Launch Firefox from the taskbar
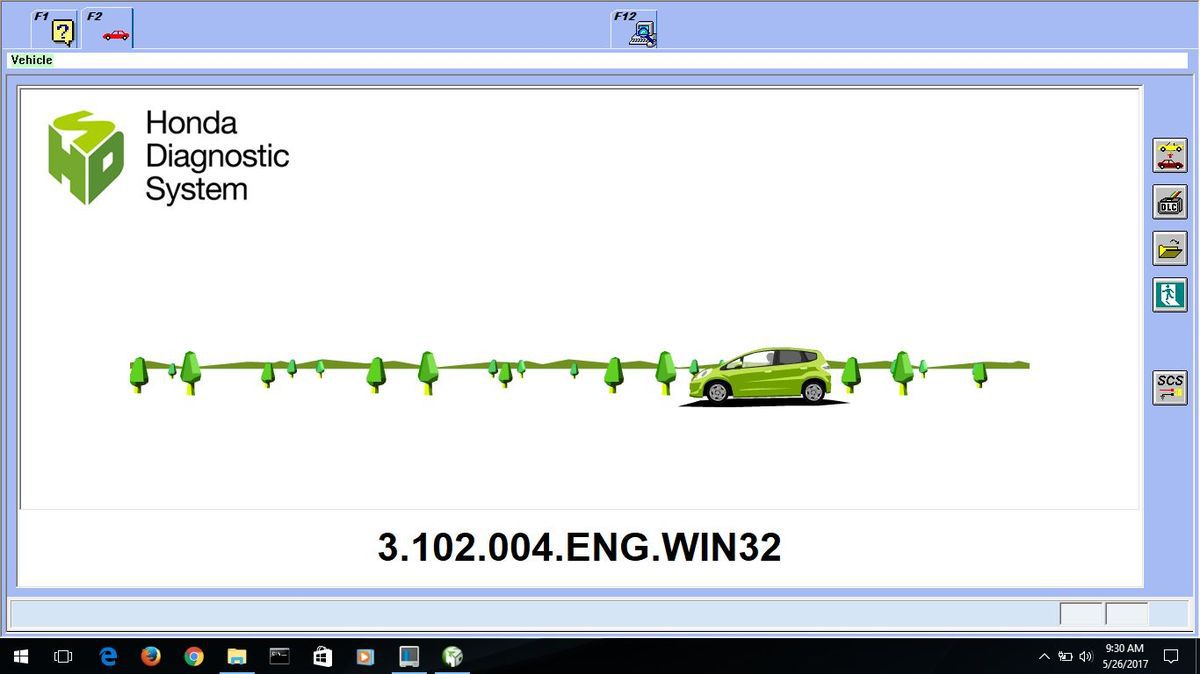 (151, 656)
